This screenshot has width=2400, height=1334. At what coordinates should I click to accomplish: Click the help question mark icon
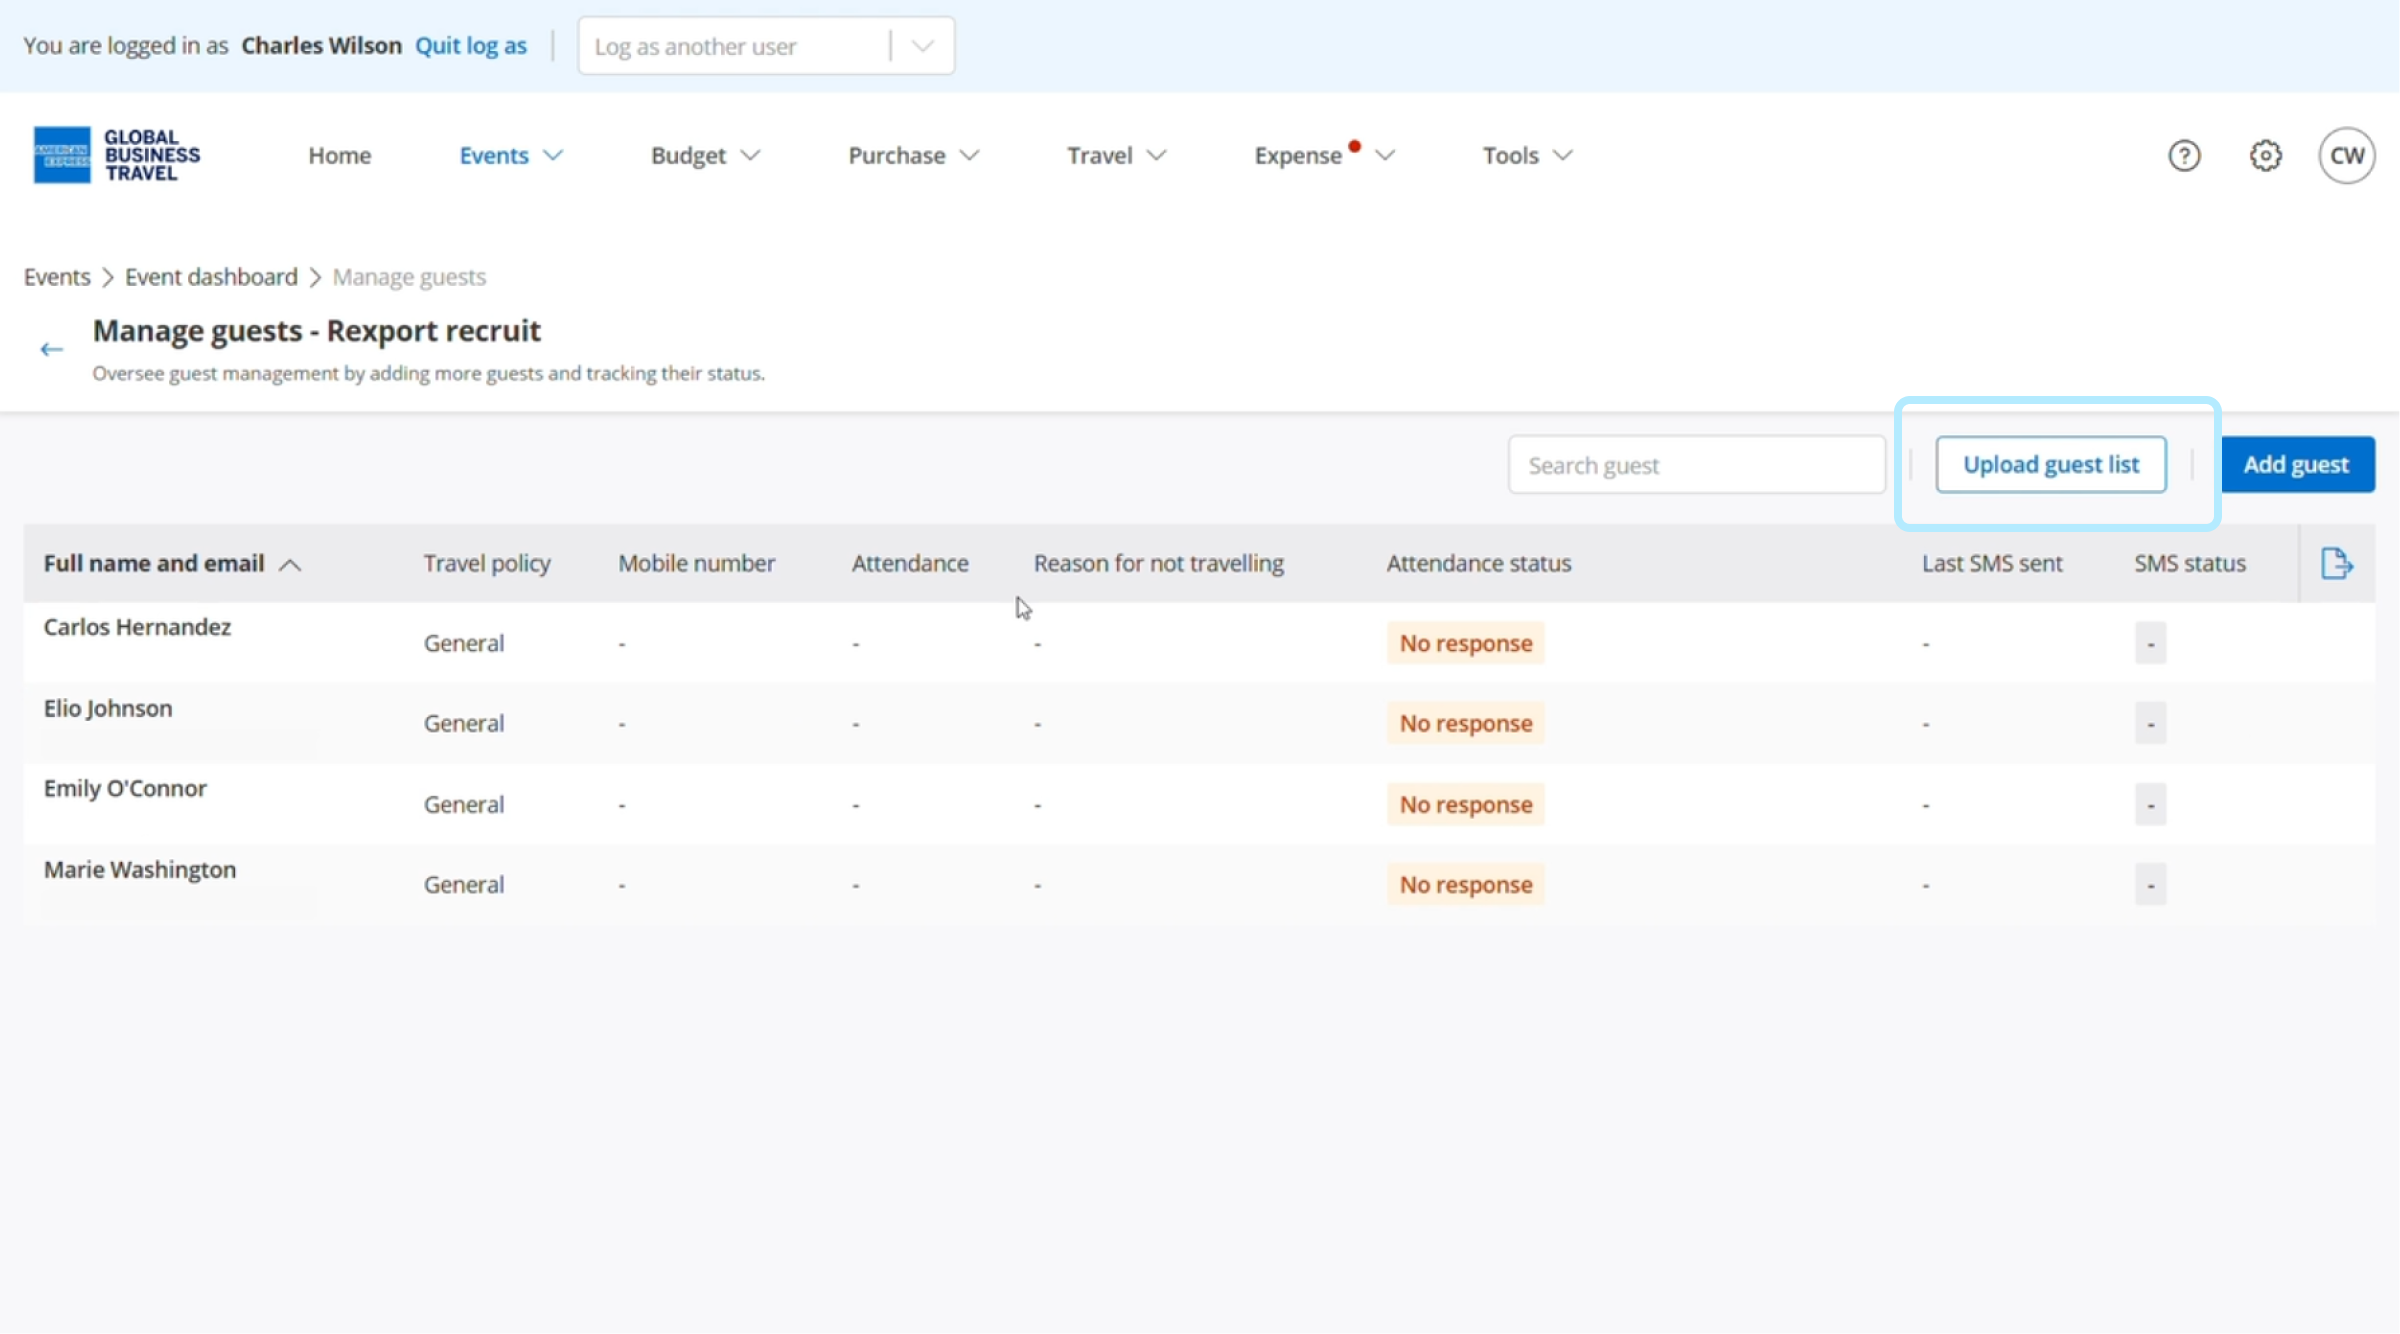point(2184,156)
